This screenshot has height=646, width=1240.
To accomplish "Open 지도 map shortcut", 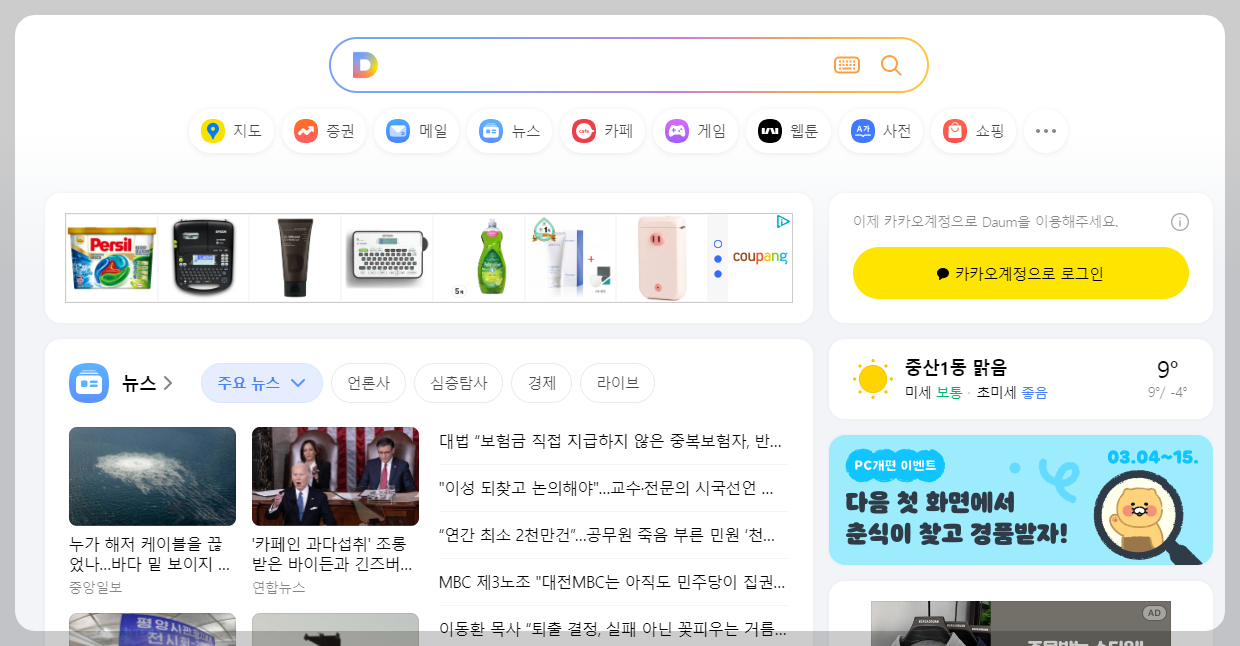I will (x=231, y=131).
